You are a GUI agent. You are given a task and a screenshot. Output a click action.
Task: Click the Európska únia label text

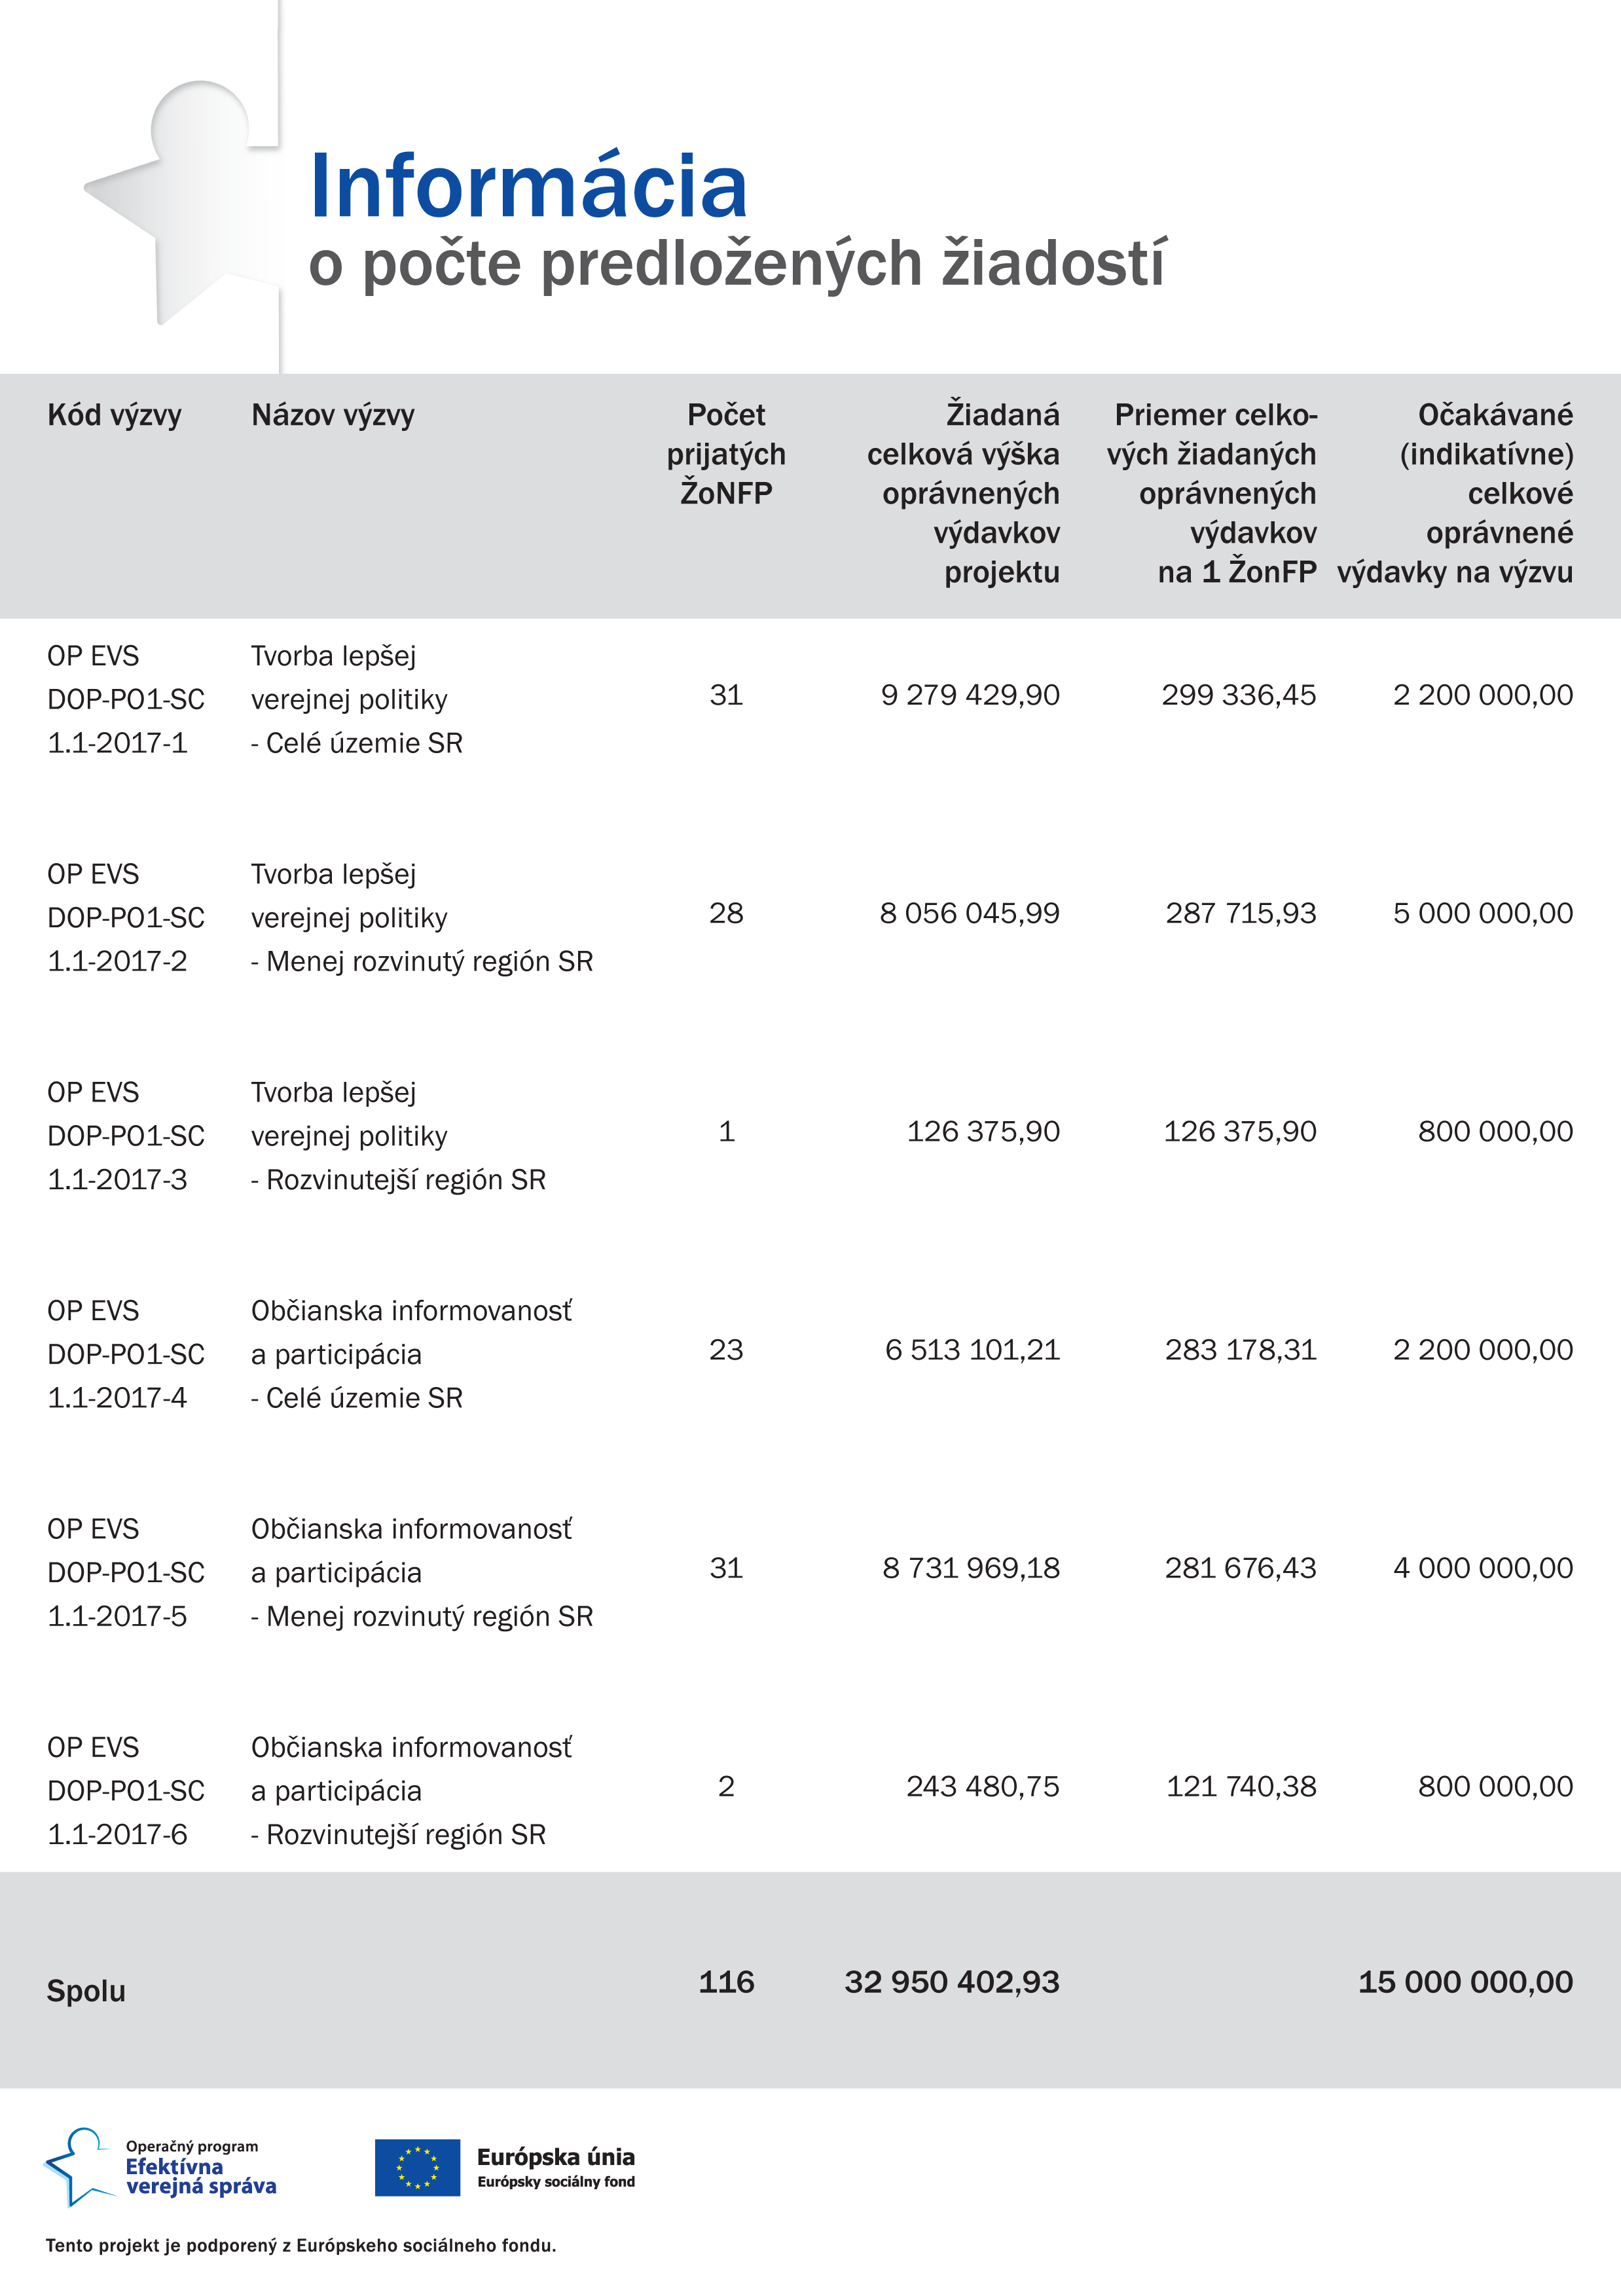pyautogui.click(x=556, y=2157)
